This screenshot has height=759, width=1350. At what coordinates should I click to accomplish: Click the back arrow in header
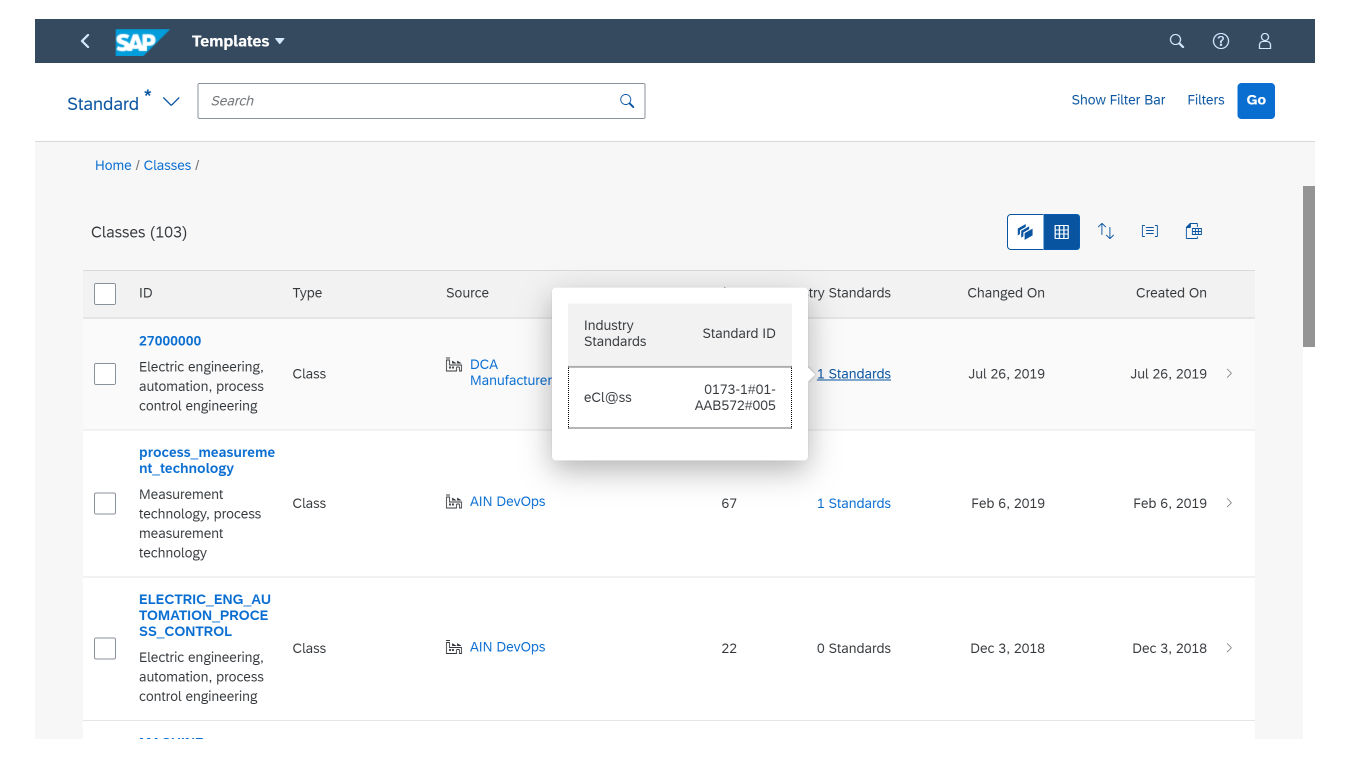(85, 41)
